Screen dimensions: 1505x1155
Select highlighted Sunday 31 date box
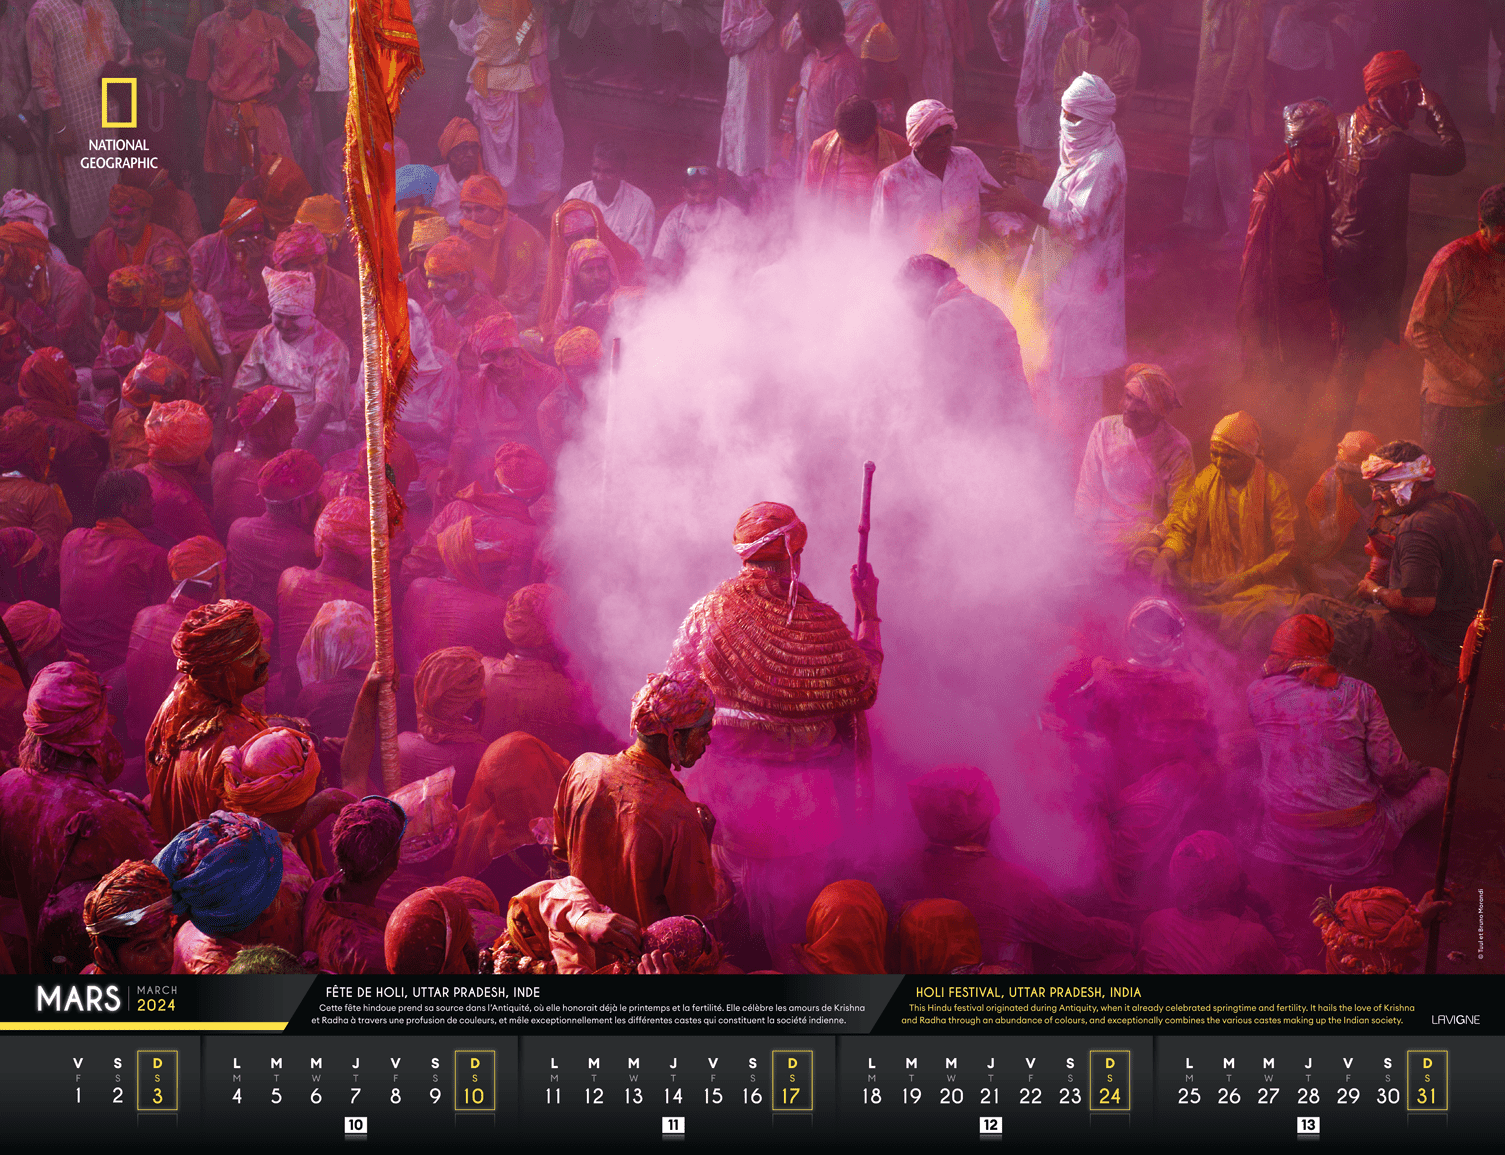coord(1427,1081)
